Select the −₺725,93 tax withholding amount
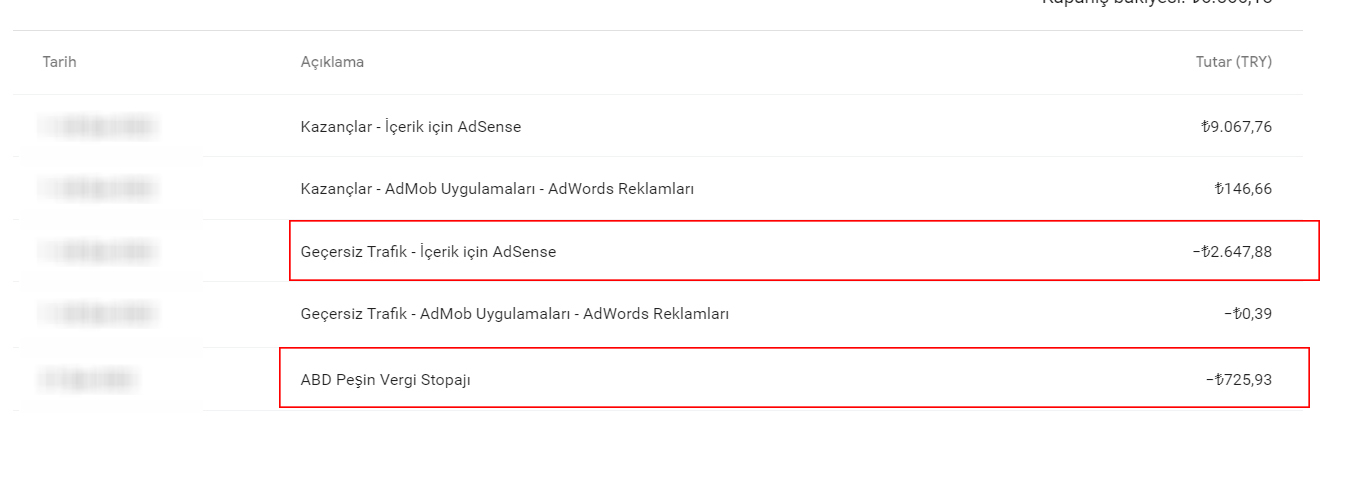Screen dimensions: 1363x483 click(x=1239, y=380)
